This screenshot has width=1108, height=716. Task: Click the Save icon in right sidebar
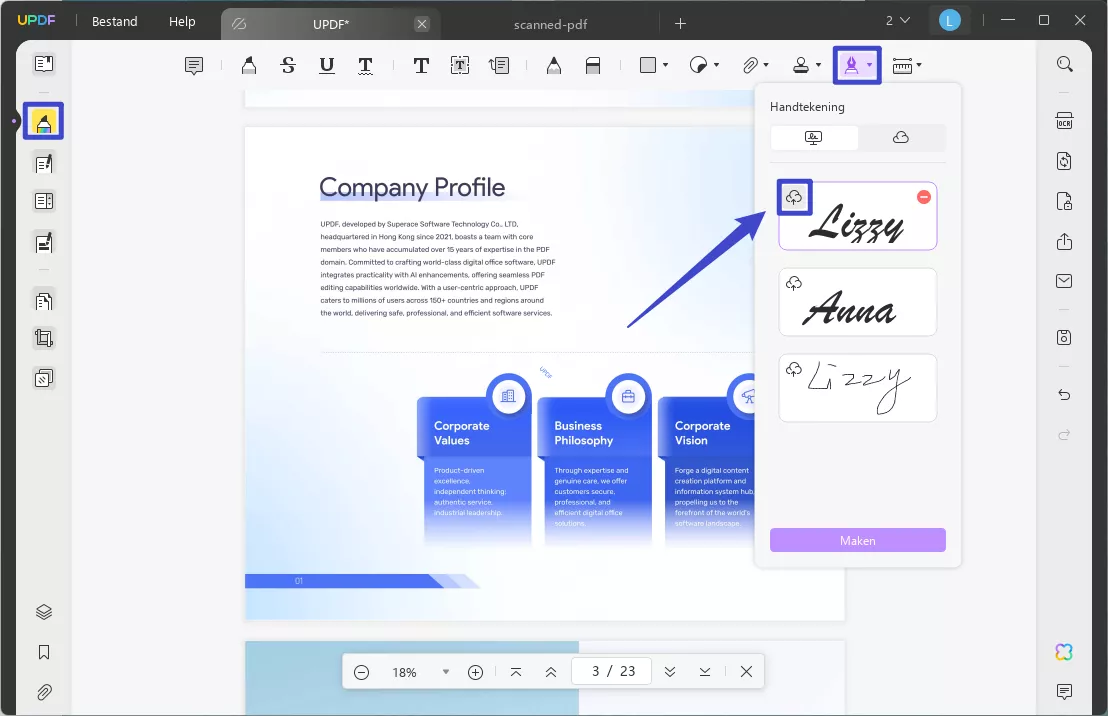[1064, 337]
